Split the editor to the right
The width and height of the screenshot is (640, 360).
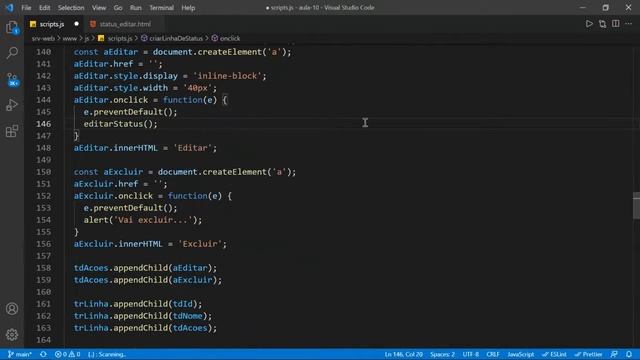616,24
